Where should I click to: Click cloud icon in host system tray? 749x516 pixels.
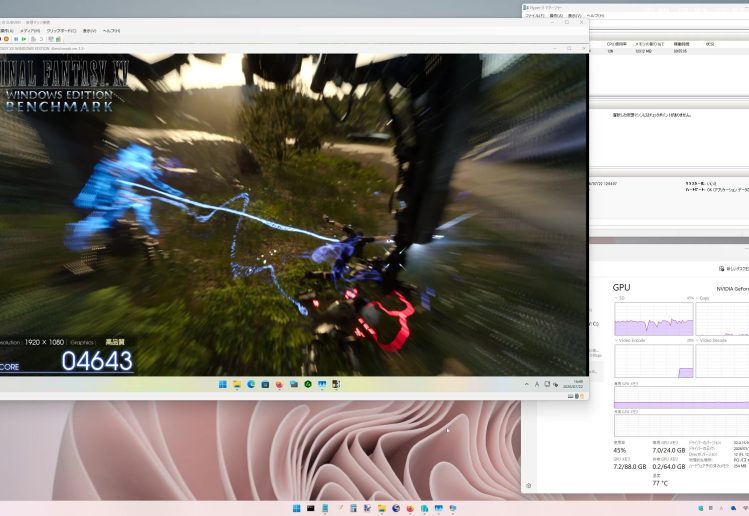point(734,508)
